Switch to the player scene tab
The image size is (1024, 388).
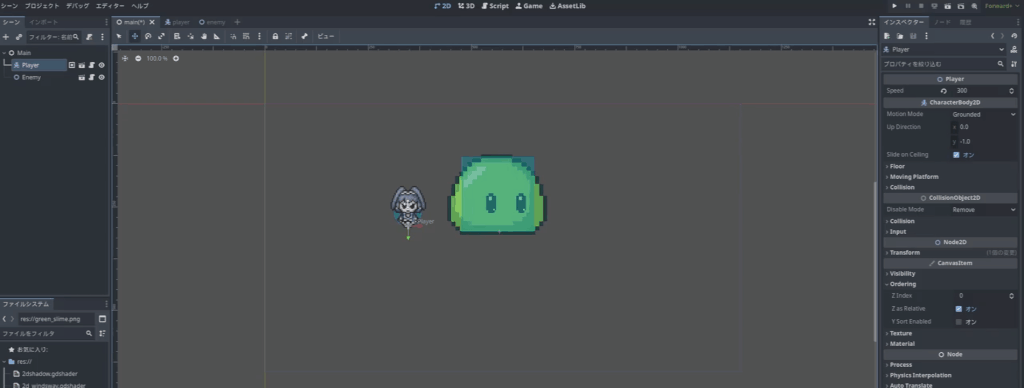pyautogui.click(x=177, y=22)
